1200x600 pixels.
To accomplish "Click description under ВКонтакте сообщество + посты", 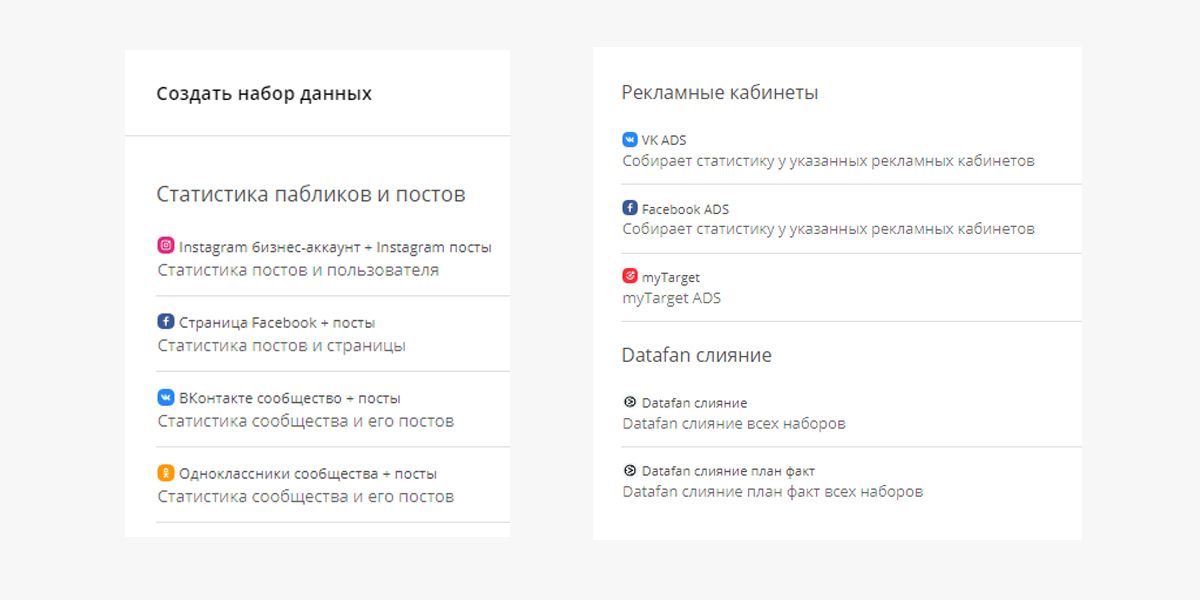I will pos(306,421).
